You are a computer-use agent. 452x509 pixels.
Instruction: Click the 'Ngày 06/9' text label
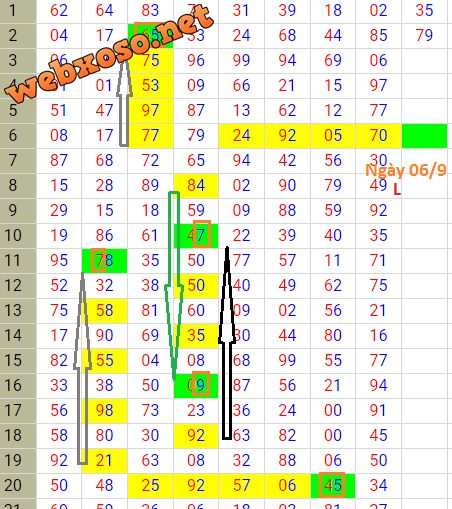click(406, 170)
